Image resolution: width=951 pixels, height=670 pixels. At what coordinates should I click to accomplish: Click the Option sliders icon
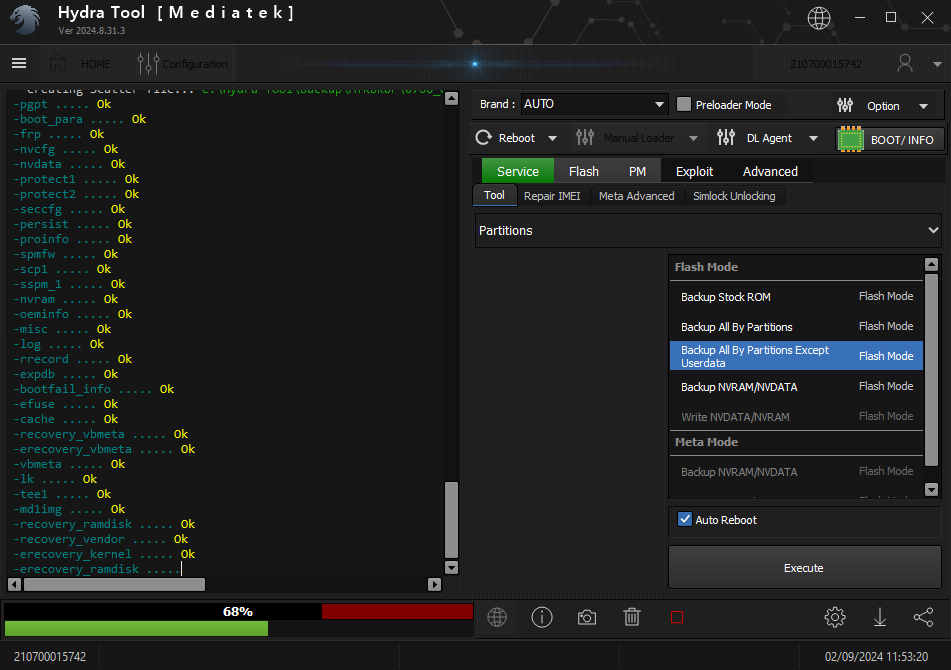tap(845, 106)
